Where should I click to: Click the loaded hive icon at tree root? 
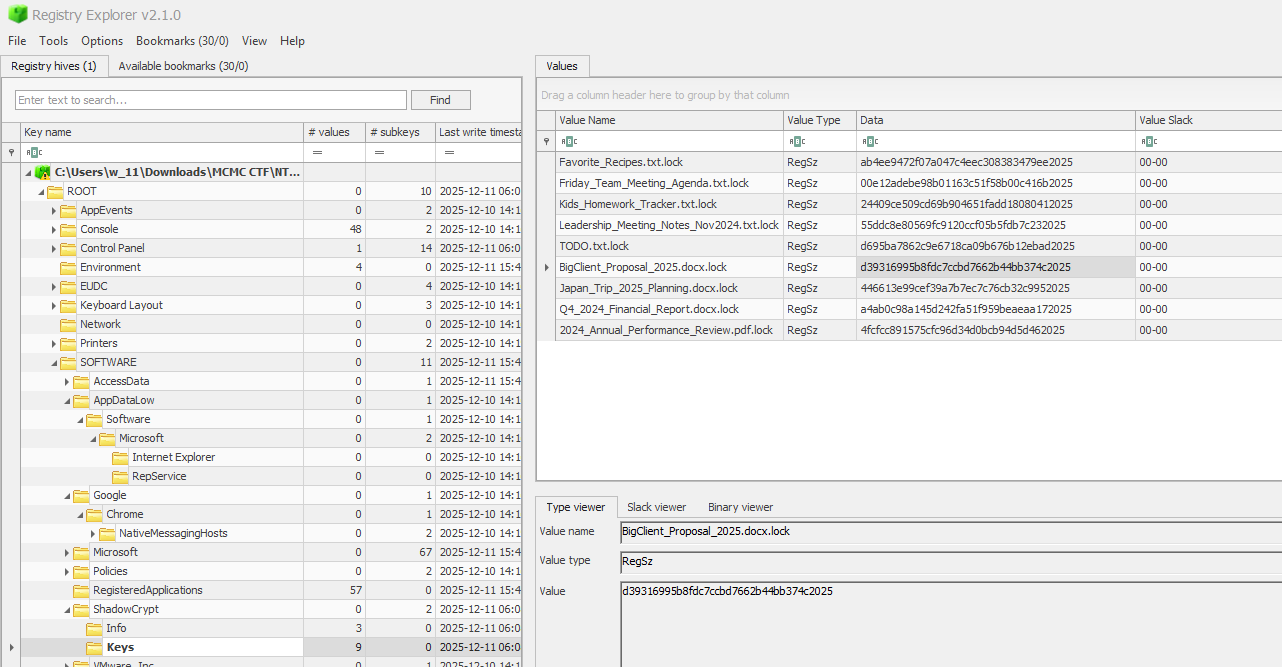(x=43, y=172)
